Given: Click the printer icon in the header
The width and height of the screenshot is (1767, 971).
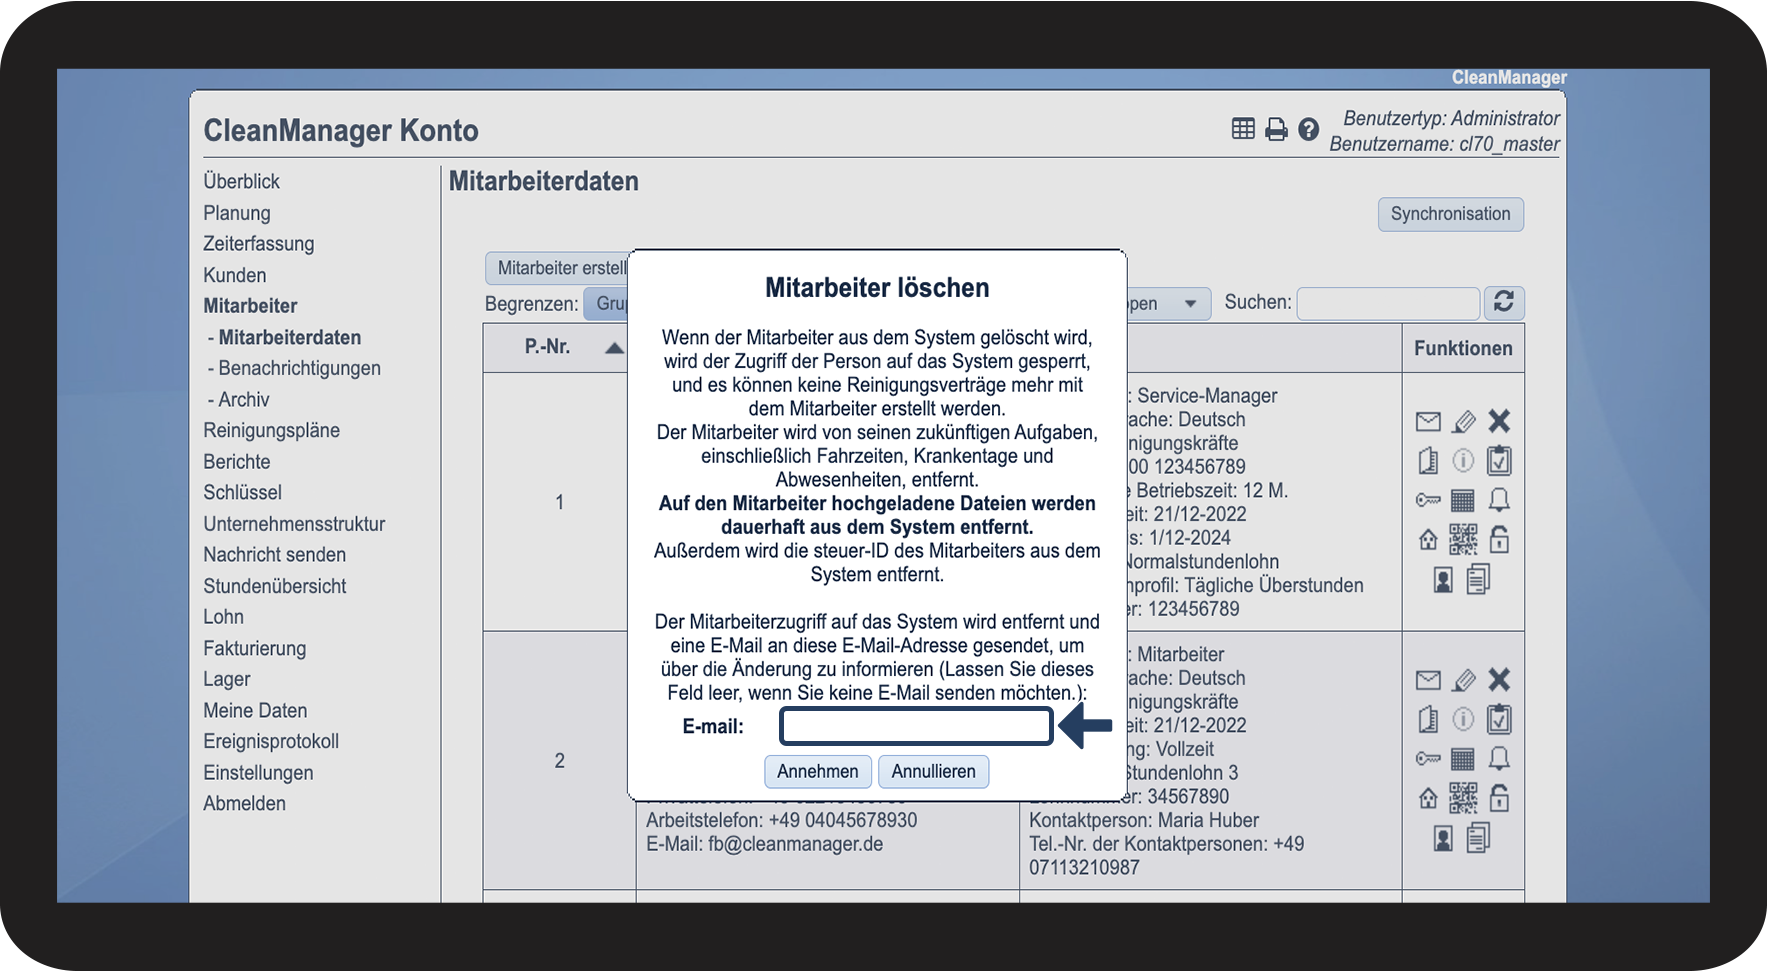Looking at the screenshot, I should [1276, 129].
